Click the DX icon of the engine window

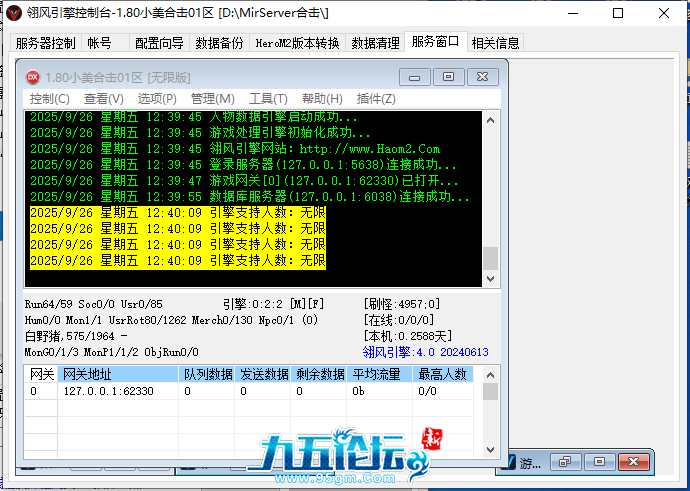[x=33, y=77]
